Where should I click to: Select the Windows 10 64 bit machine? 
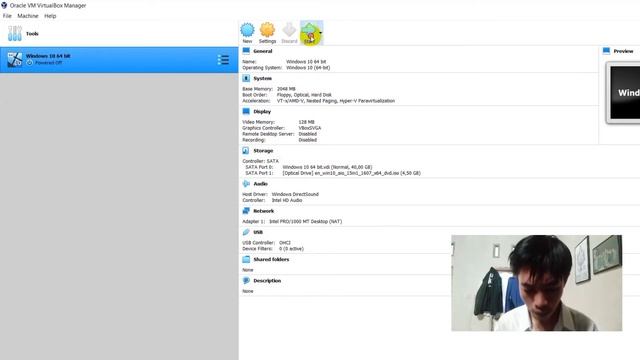pyautogui.click(x=119, y=60)
